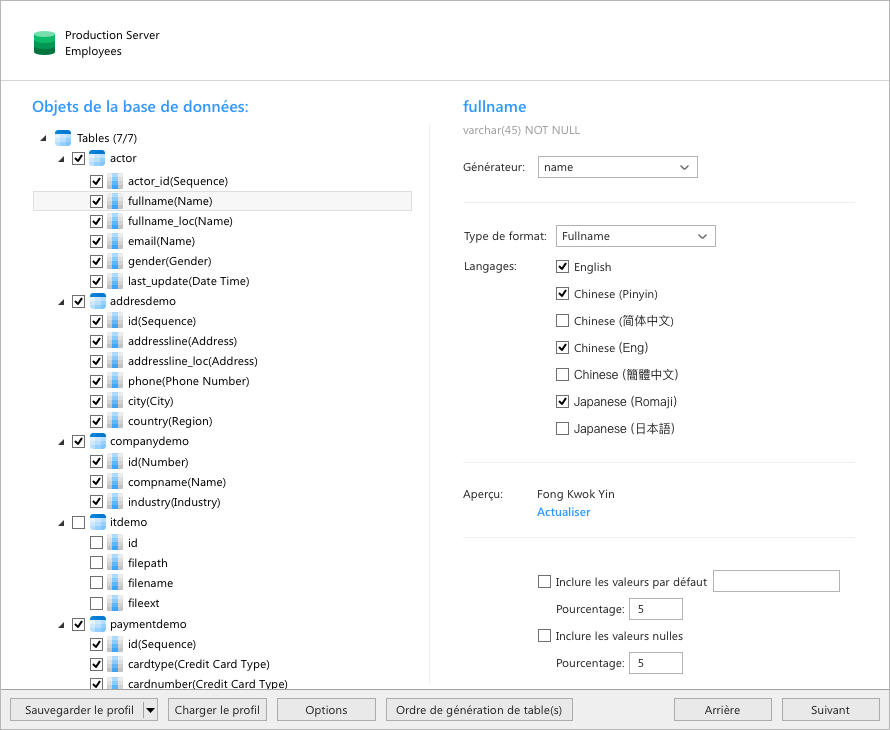Click the gender(Gender) column icon
This screenshot has height=730, width=890.
tap(115, 261)
